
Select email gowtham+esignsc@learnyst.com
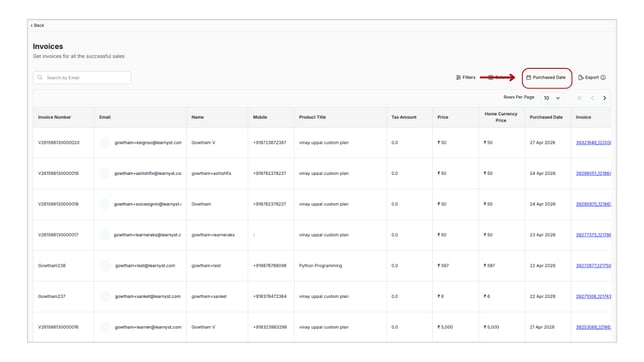point(148,143)
